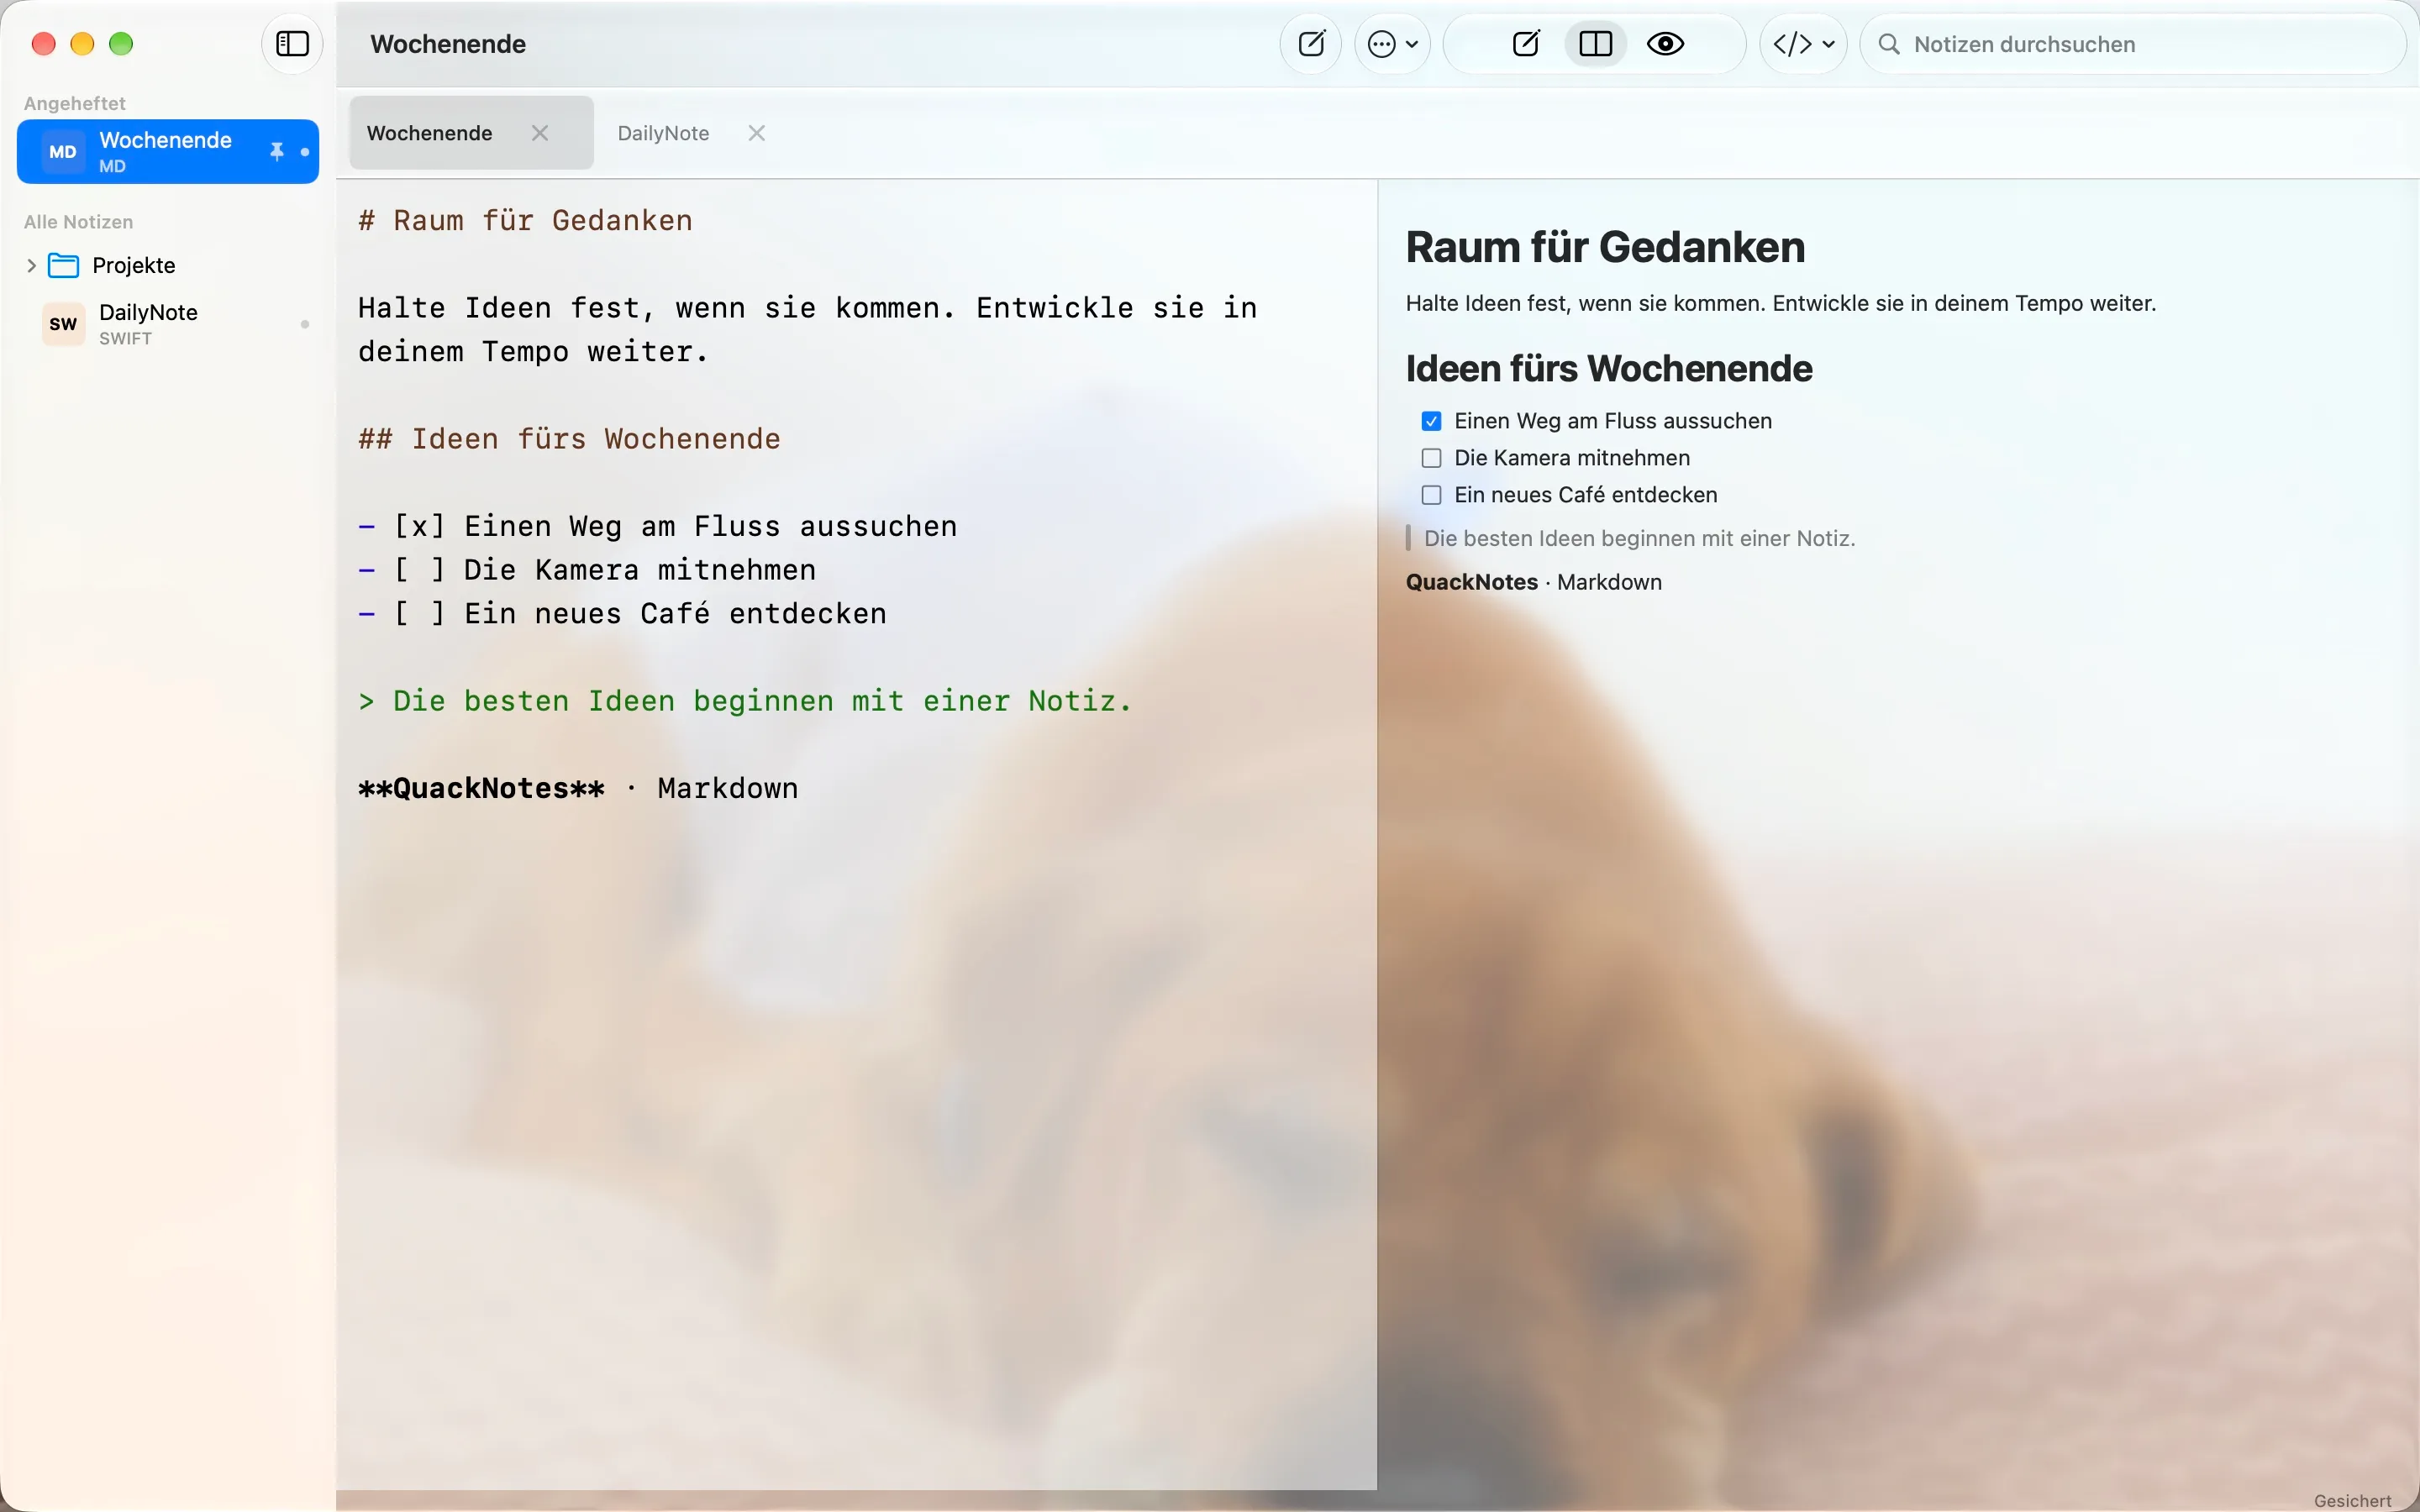The height and width of the screenshot is (1512, 2420).
Task: Click the pin icon on Wochenende note
Action: click(277, 152)
